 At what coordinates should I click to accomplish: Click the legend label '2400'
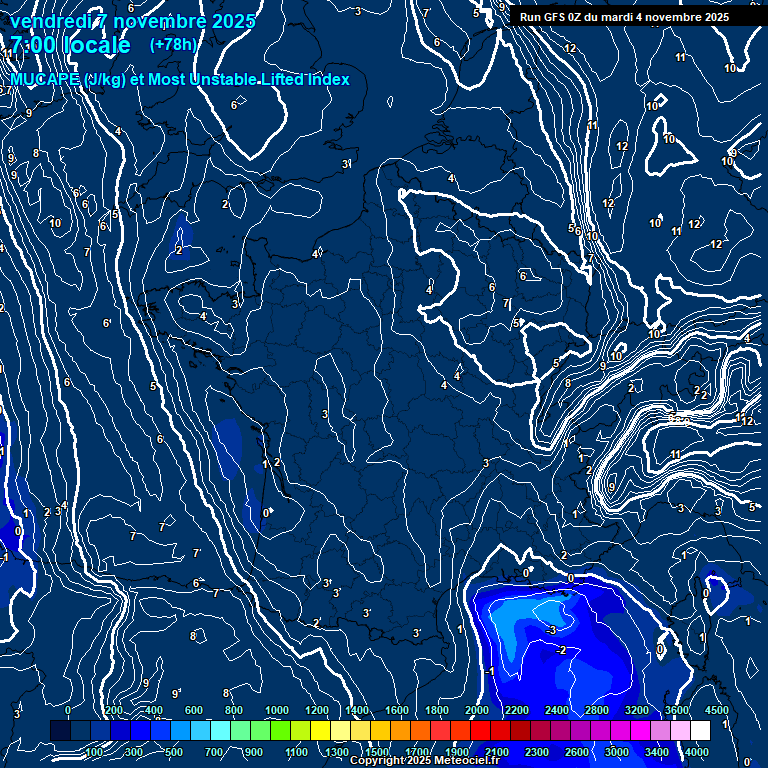coord(557,710)
